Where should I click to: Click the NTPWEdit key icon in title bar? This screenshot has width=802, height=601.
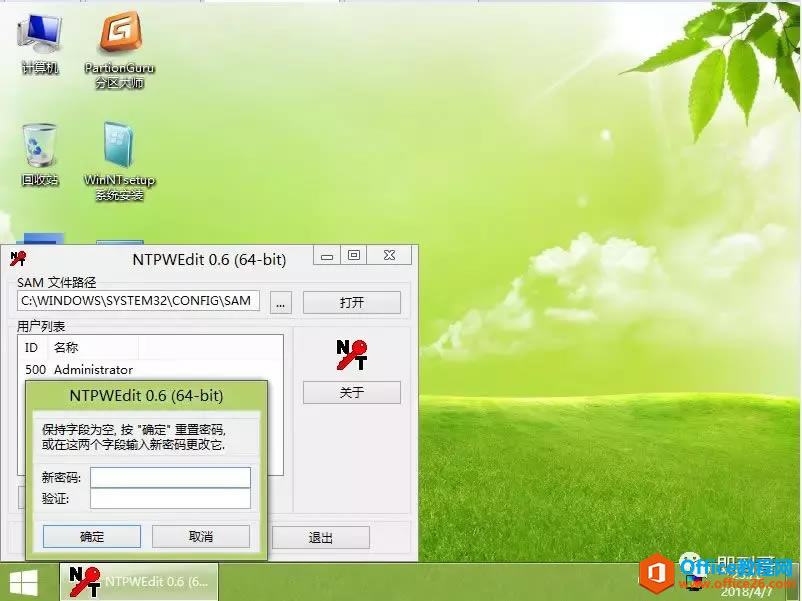pos(18,258)
